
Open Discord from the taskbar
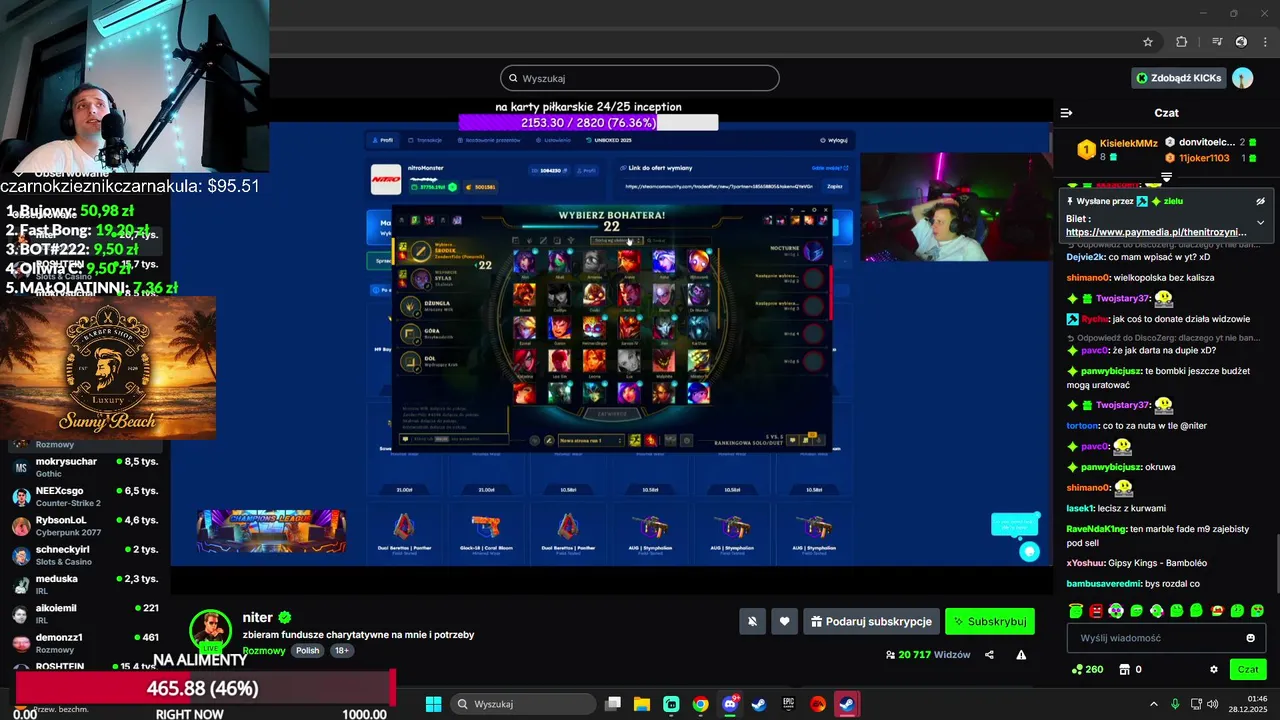pos(730,704)
